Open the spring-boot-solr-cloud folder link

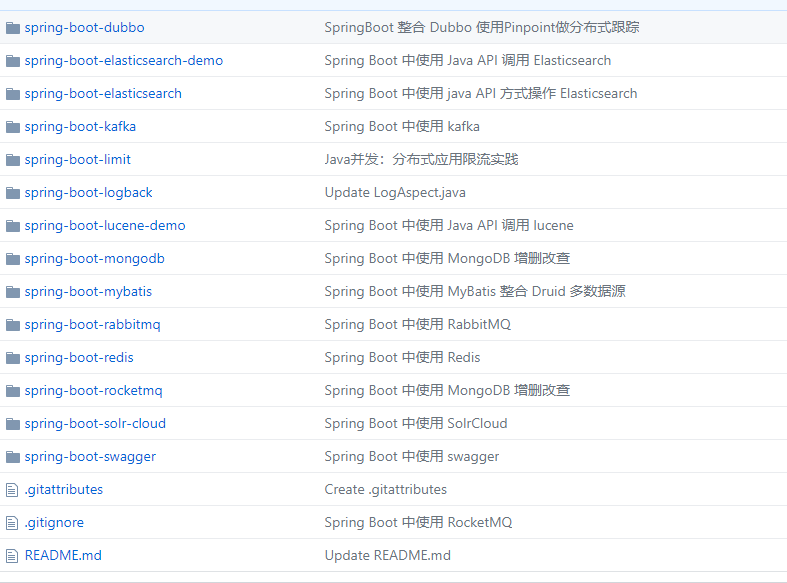[x=95, y=423]
